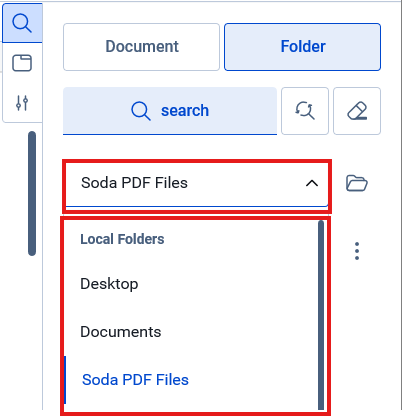402x417 pixels.
Task: Open the three-dot more options menu
Action: coord(357,251)
